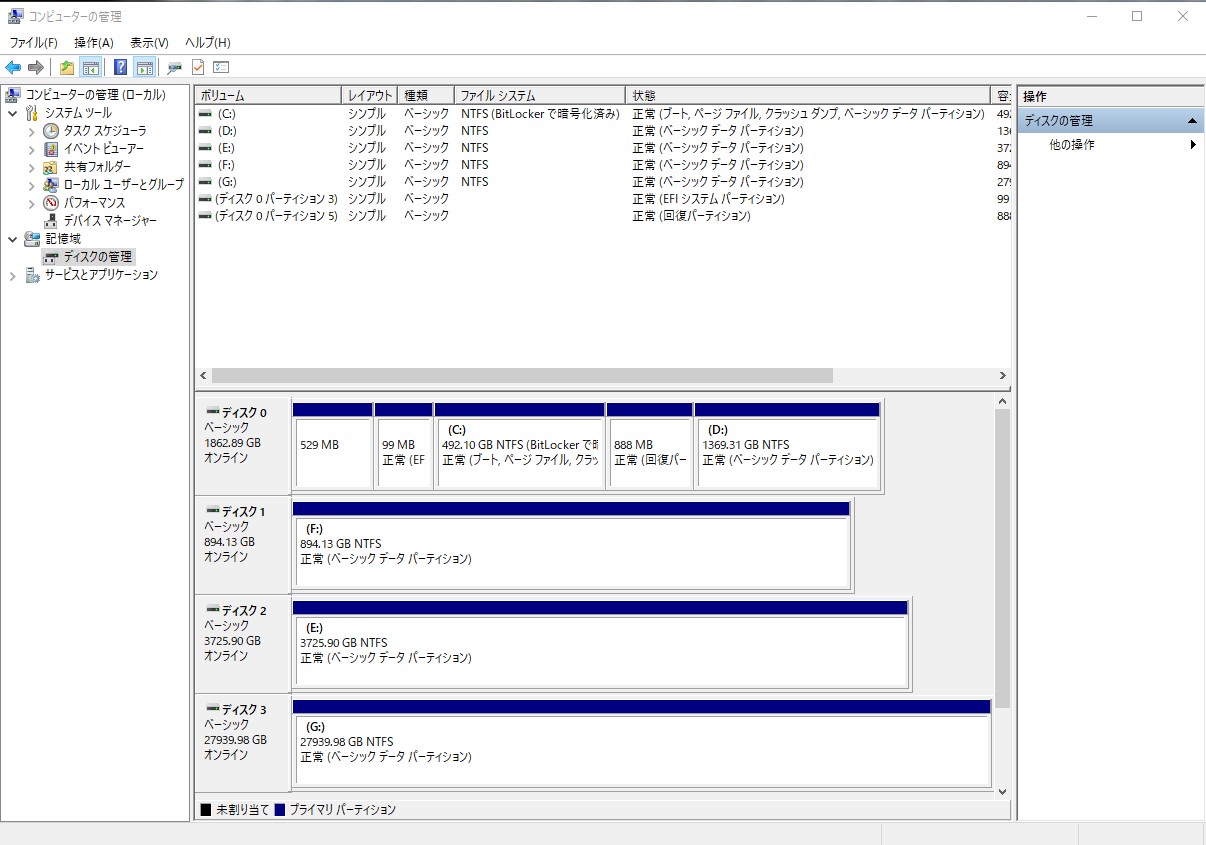This screenshot has height=845, width=1206.
Task: Select the 888 MB recovery partition block
Action: pyautogui.click(x=650, y=445)
